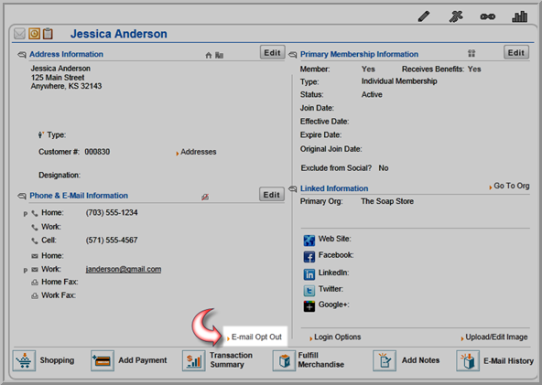Screen dimensions: 542x385
Task: Click cell phone number (571) 555-4567
Action: coord(111,240)
